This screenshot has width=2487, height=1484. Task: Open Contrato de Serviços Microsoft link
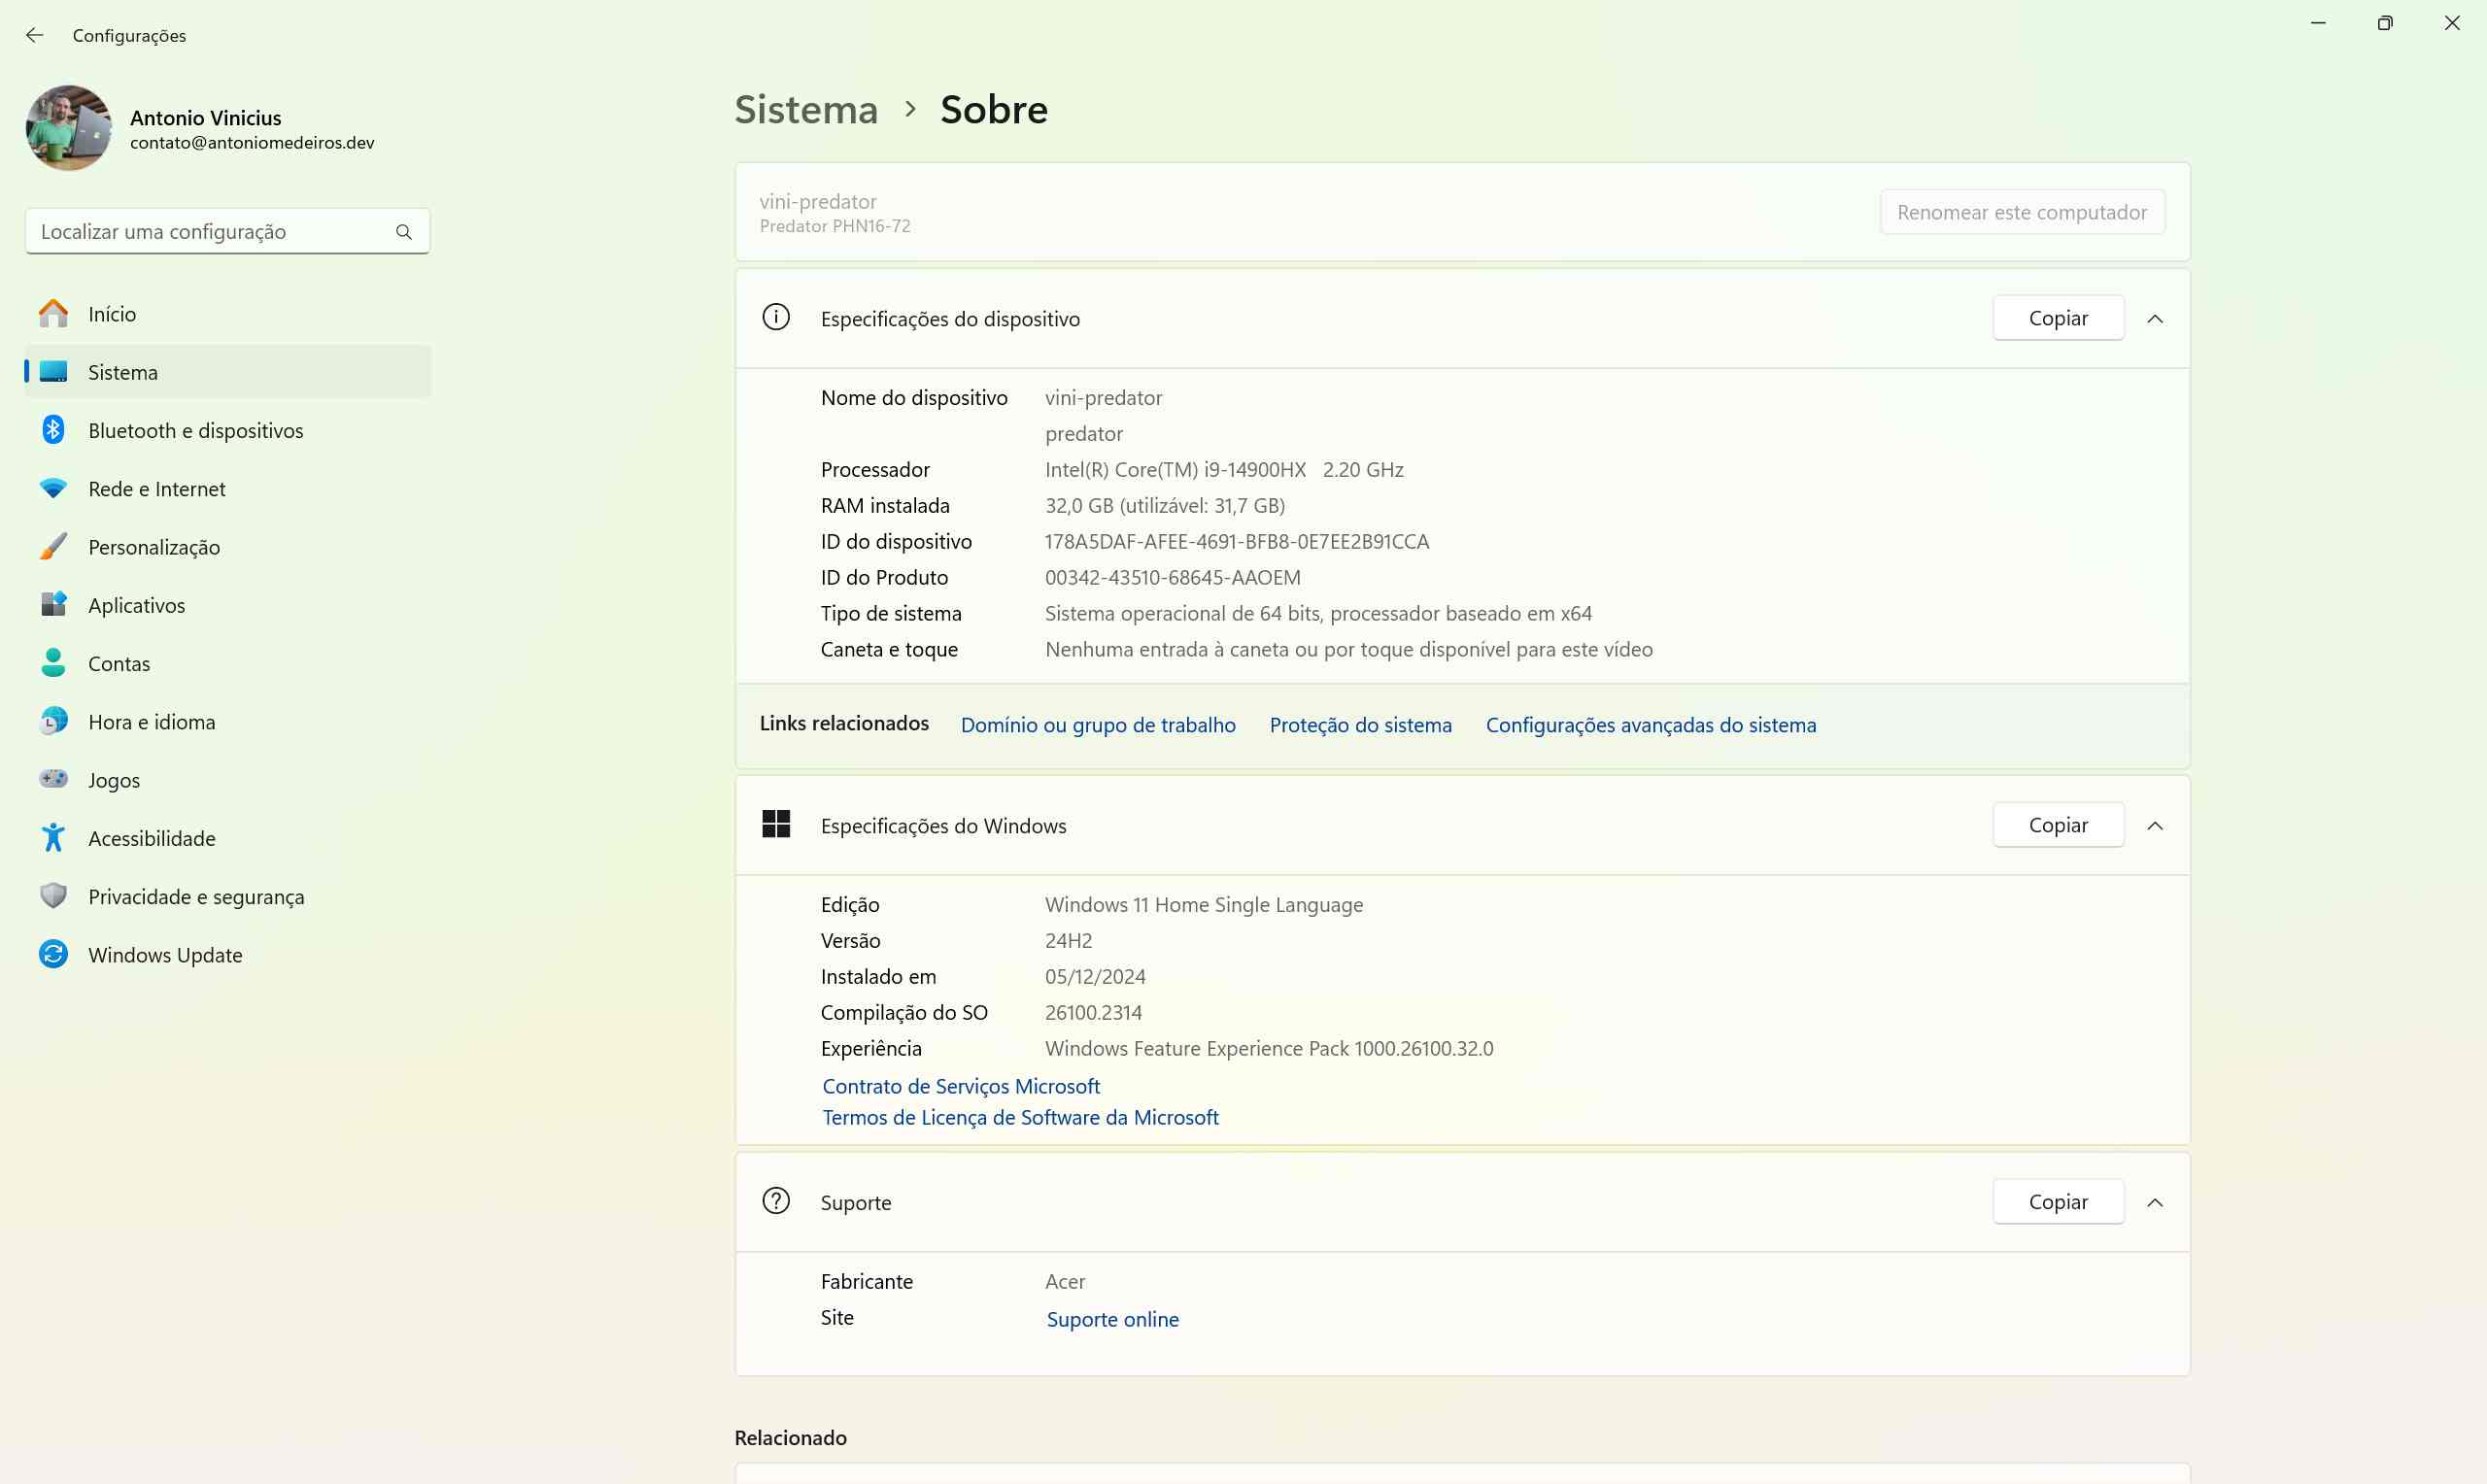961,1086
